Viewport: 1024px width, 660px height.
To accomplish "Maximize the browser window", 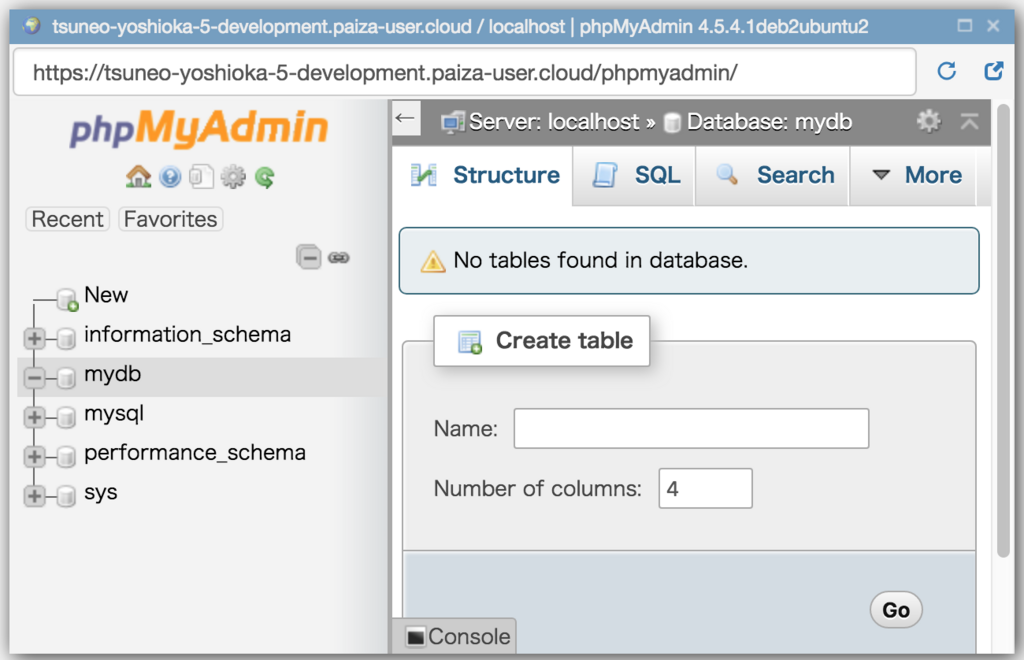I will [x=965, y=25].
